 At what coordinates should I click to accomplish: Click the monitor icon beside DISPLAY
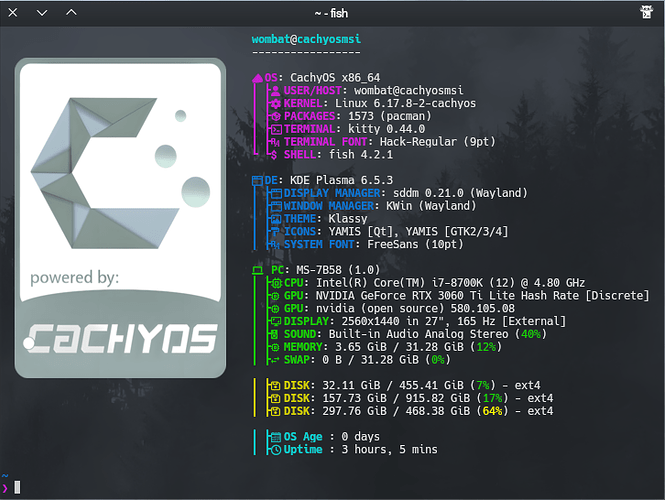(x=276, y=321)
